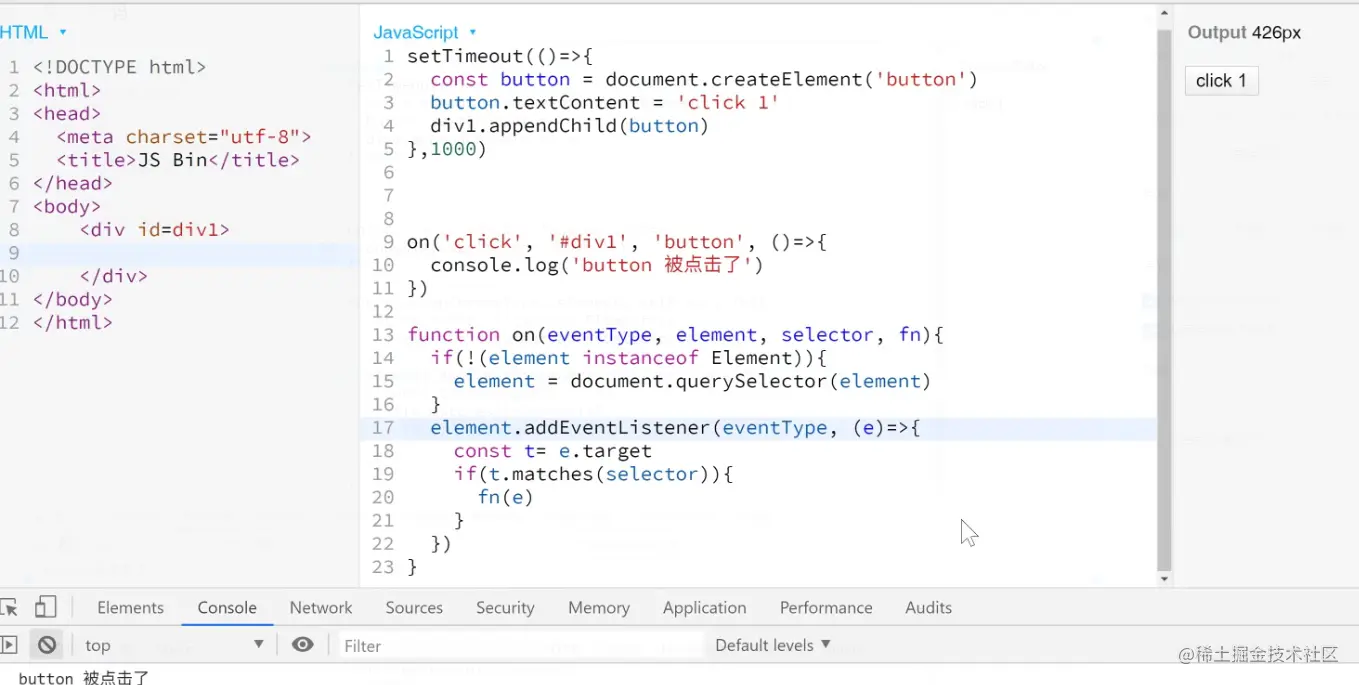
Task: Click 'if(!(element instanceof Element)){' line
Action: tap(628, 358)
